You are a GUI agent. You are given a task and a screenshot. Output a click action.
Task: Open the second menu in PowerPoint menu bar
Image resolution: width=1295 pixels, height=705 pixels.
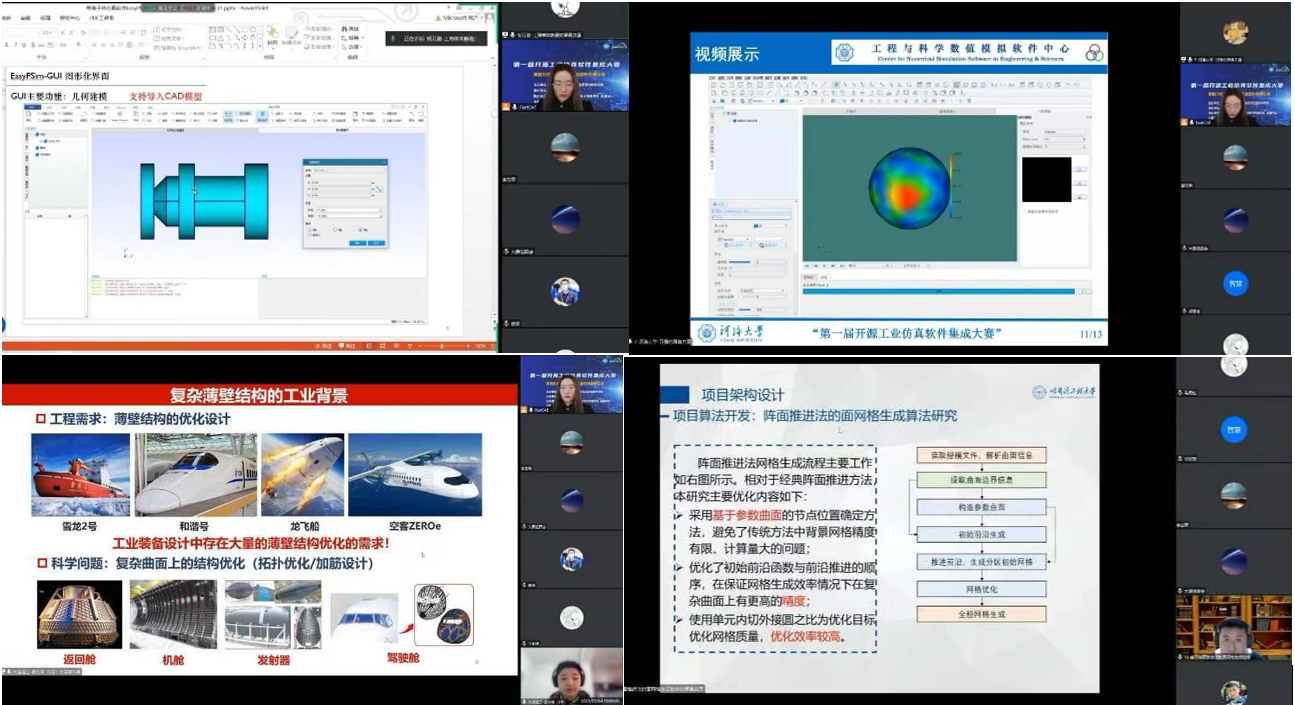[x=26, y=18]
